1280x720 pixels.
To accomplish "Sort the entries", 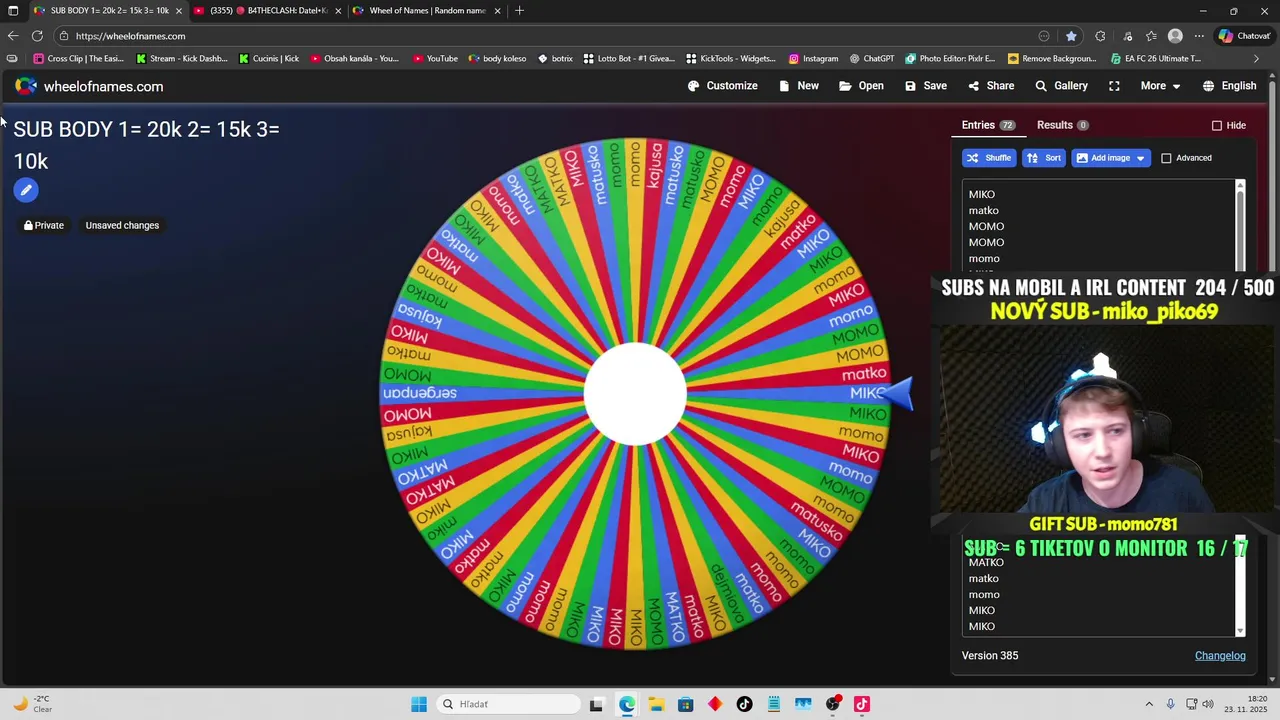I will [x=1043, y=158].
